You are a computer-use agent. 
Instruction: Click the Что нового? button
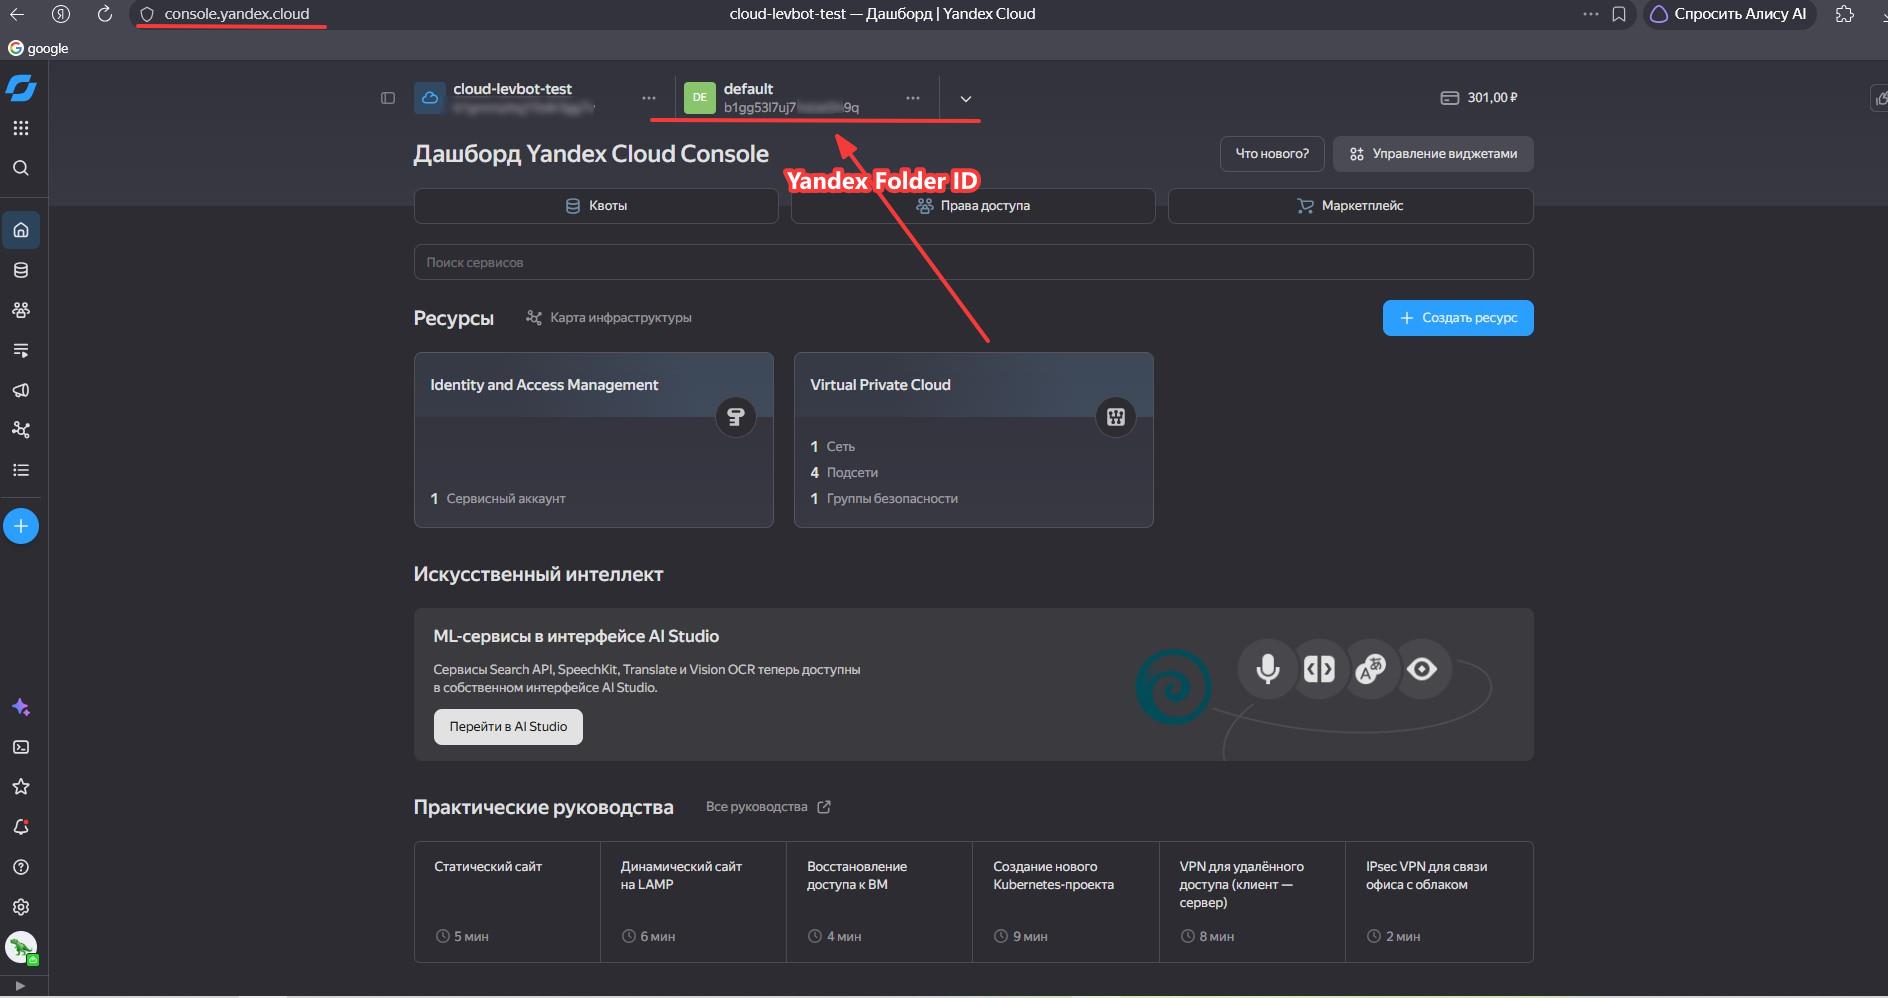[x=1272, y=154]
